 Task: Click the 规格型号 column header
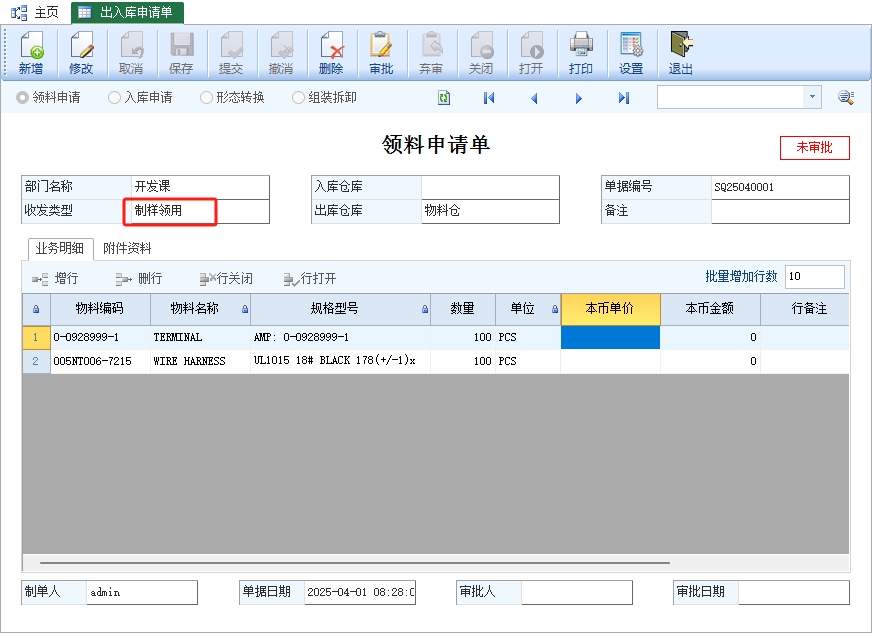click(x=340, y=309)
